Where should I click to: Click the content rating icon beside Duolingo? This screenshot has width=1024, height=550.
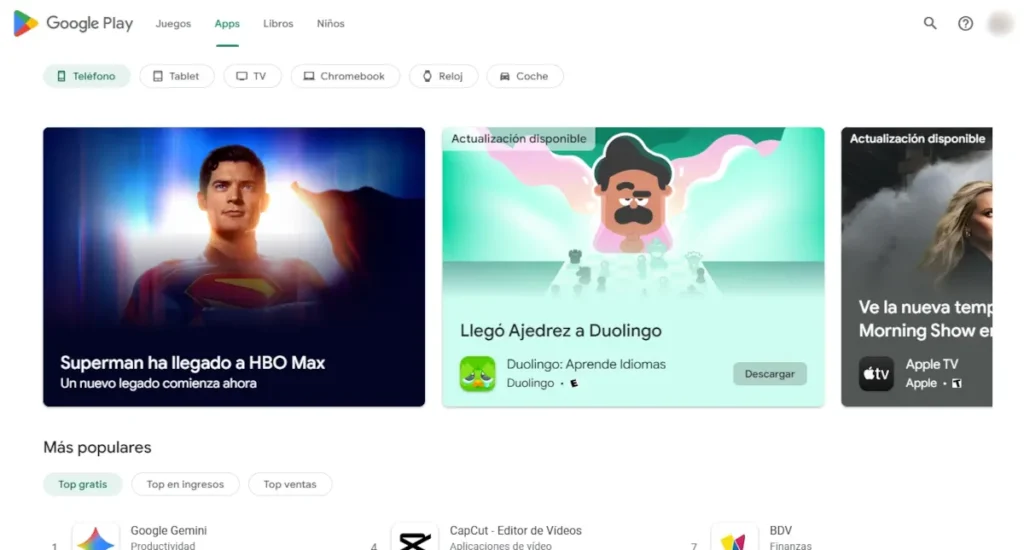[x=574, y=383]
